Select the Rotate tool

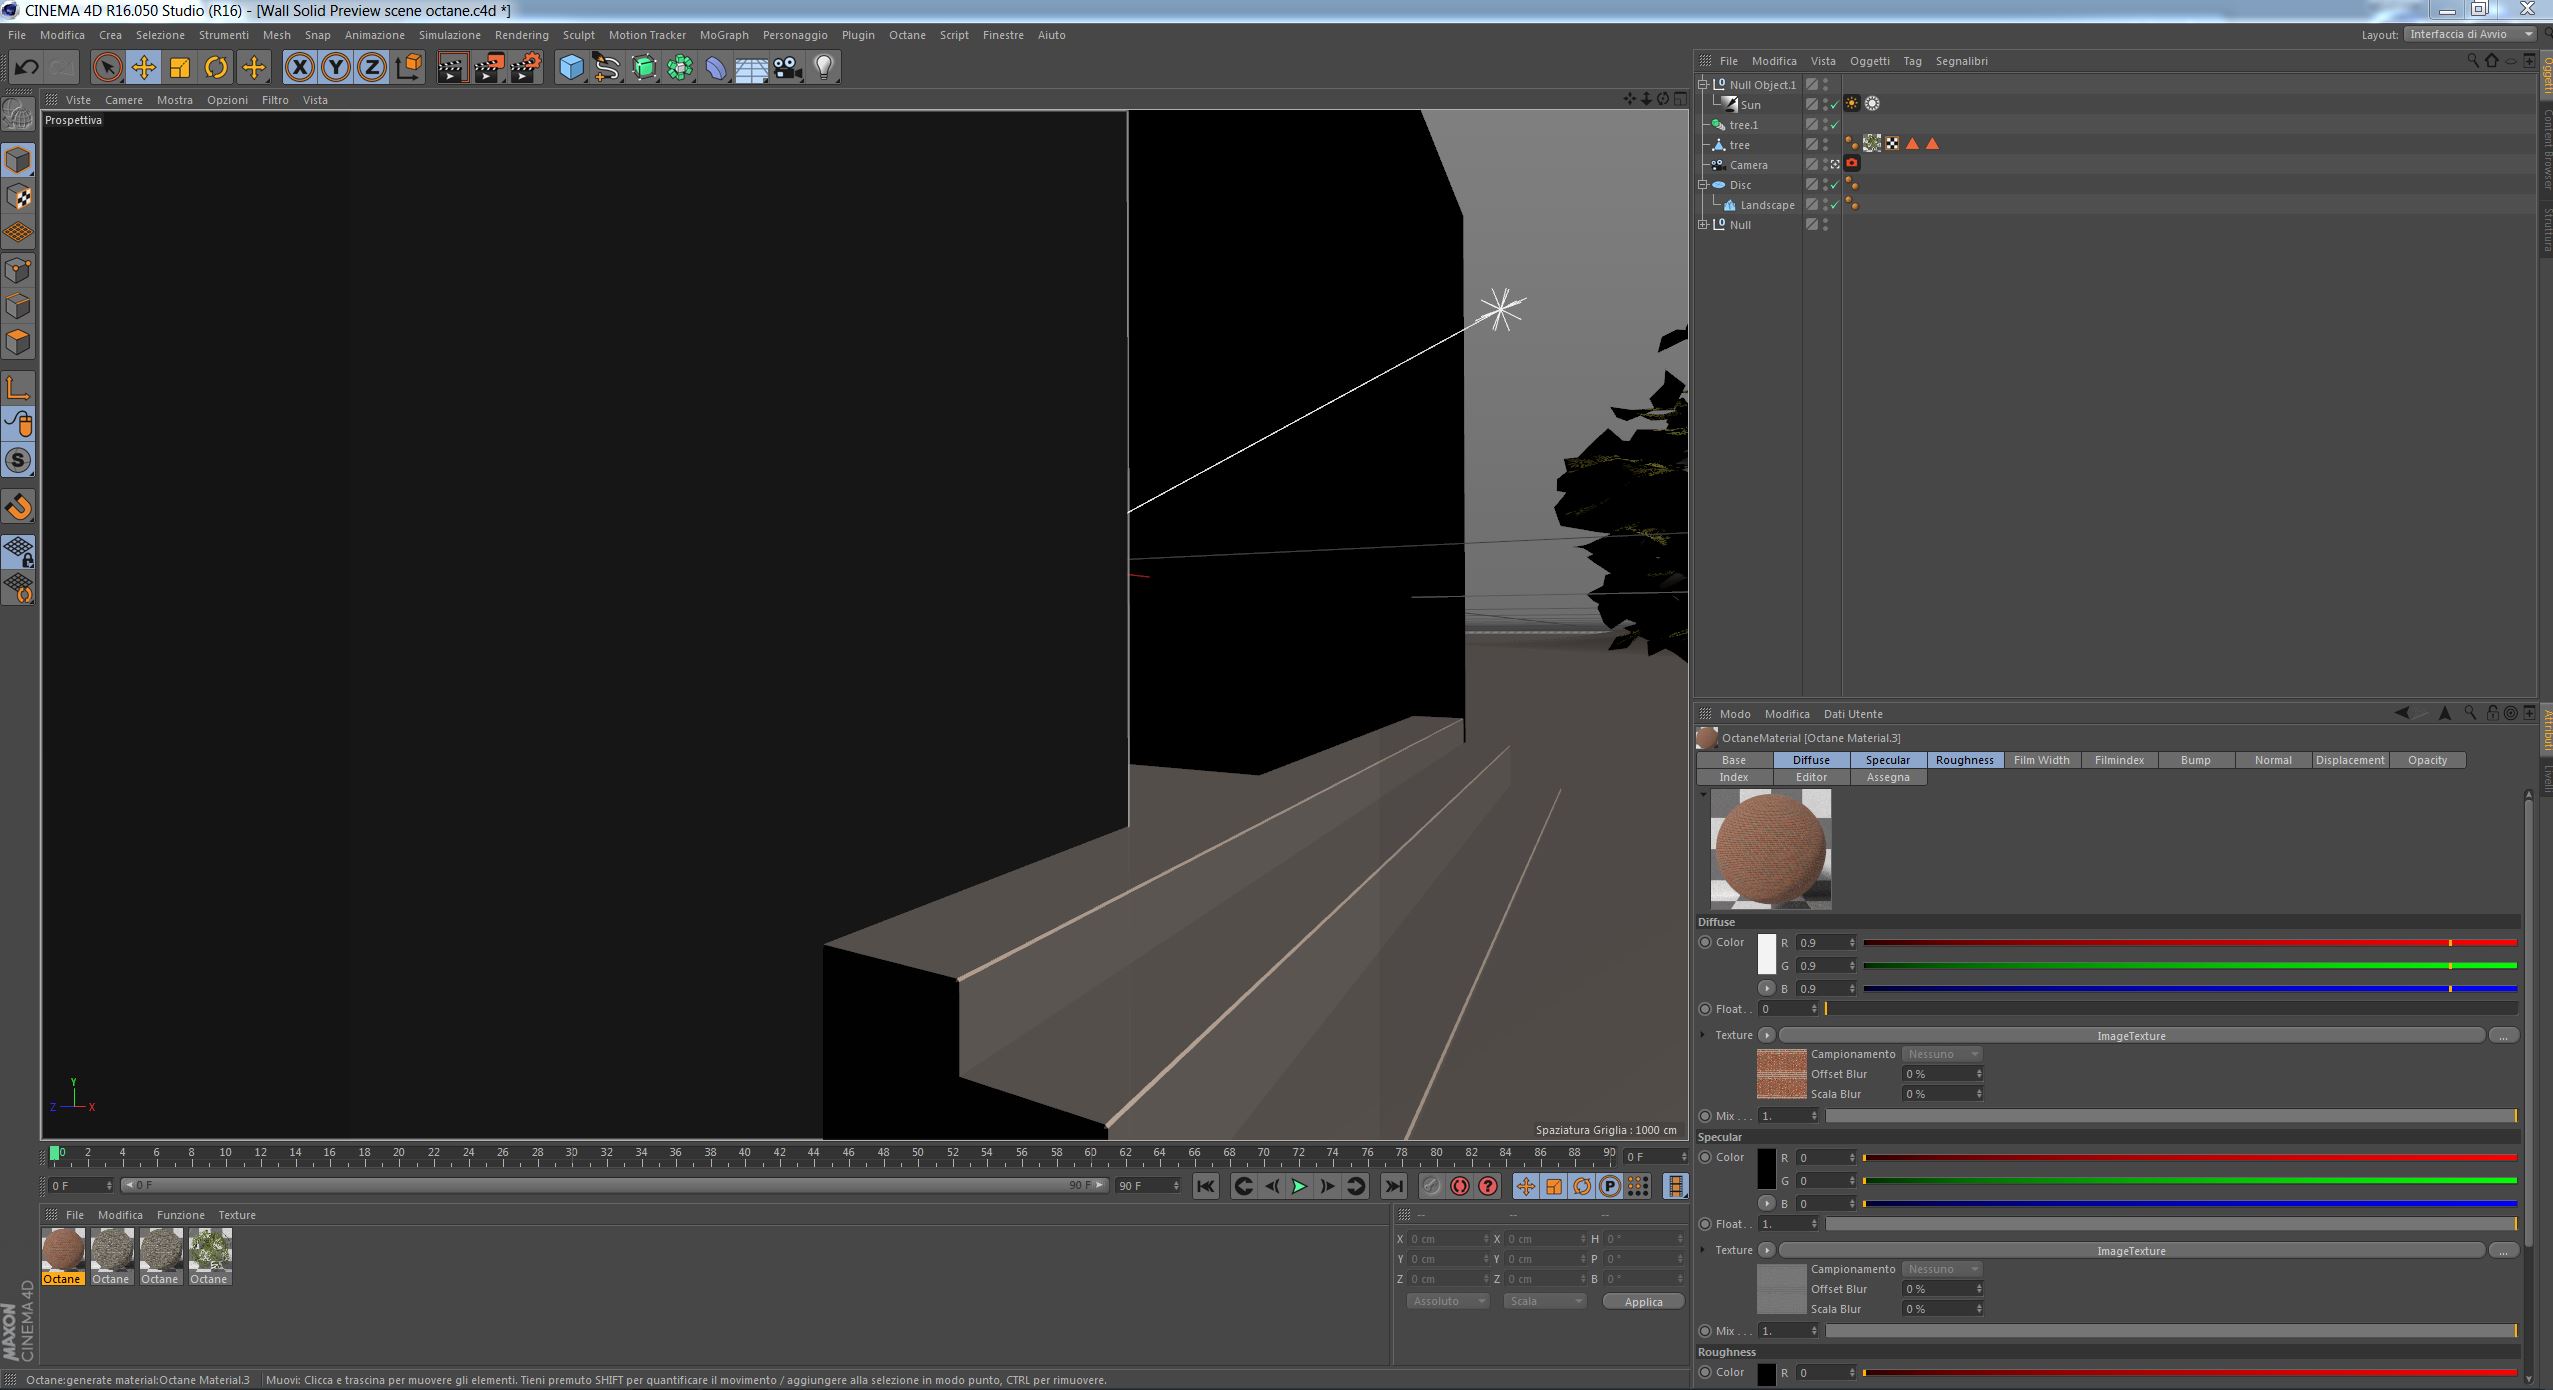(x=216, y=67)
